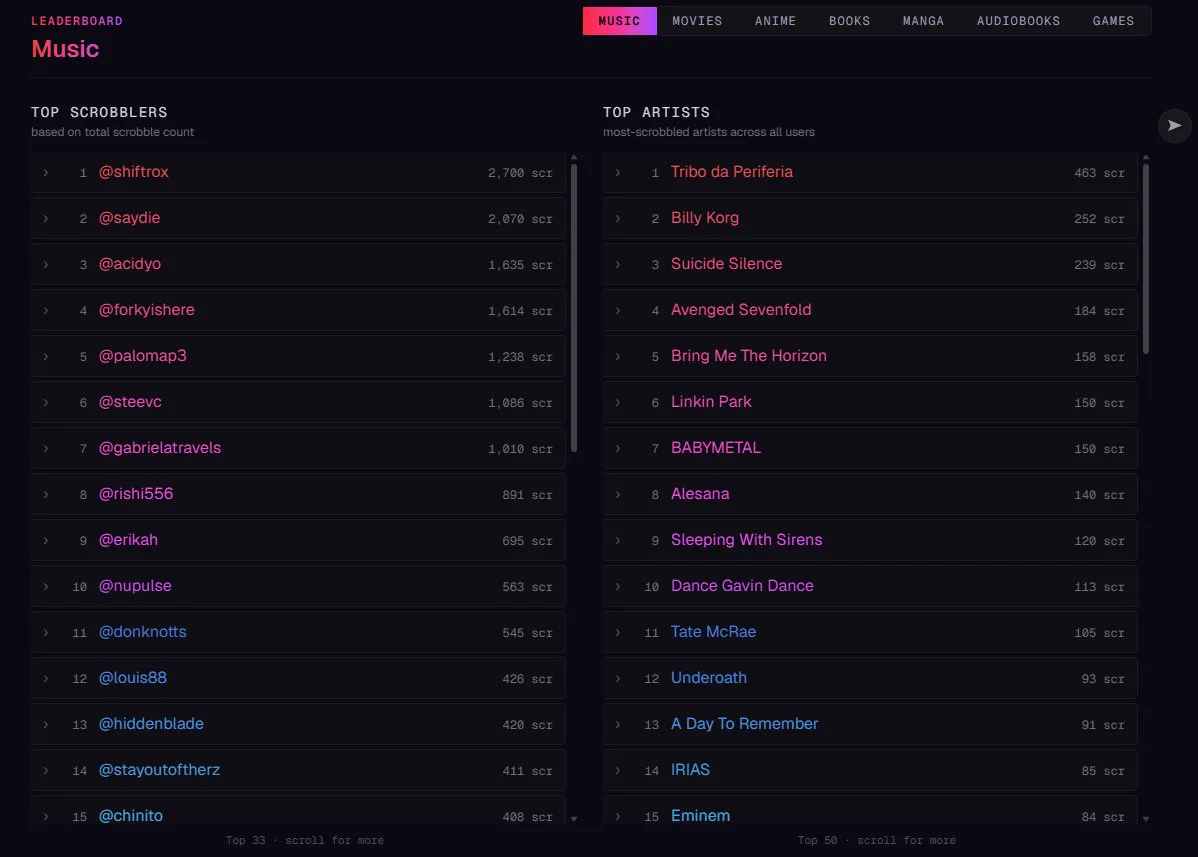The height and width of the screenshot is (857, 1198).
Task: Expand the @acidyo row chevron
Action: coord(46,264)
